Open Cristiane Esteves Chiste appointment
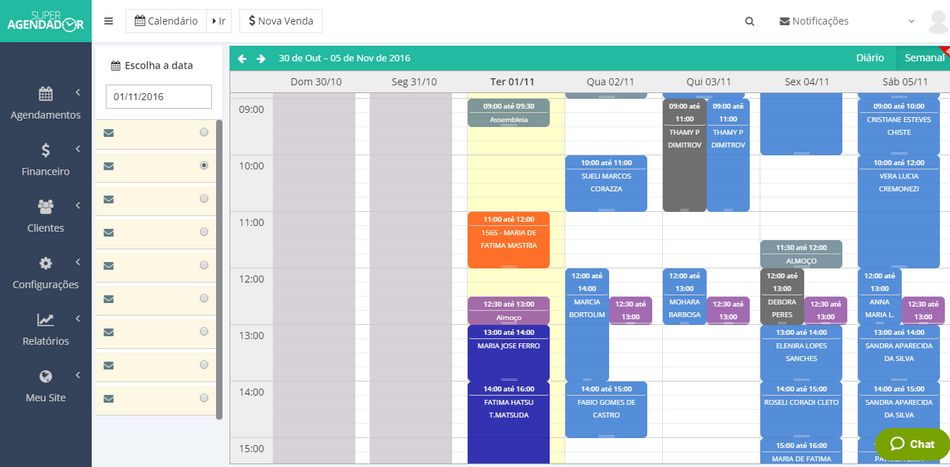Viewport: 950px width, 467px height. pos(899,127)
